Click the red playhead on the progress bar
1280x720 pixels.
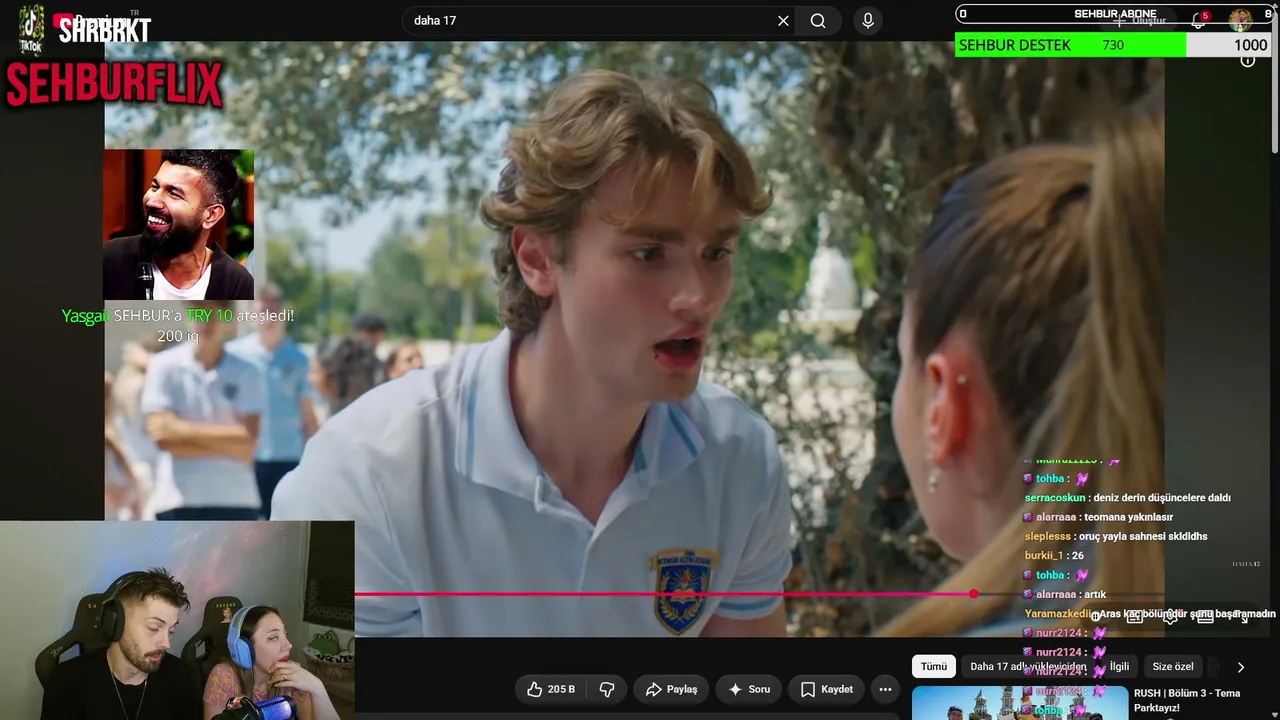(x=974, y=594)
